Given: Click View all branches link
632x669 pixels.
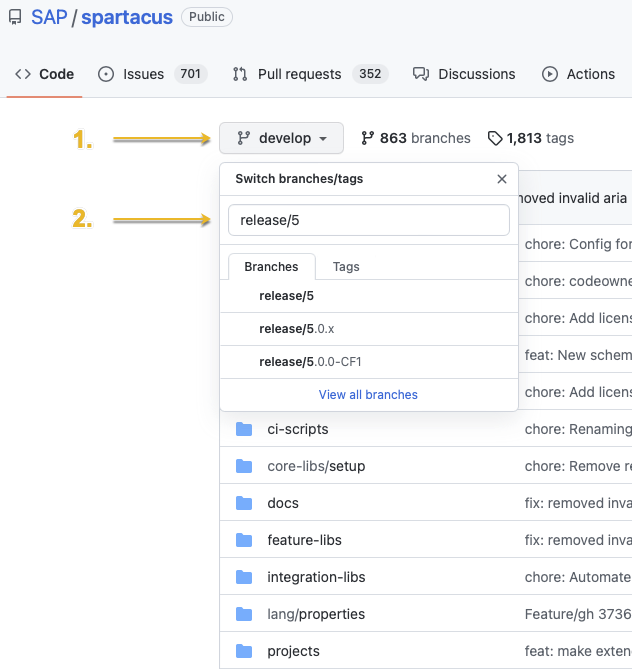Looking at the screenshot, I should click(x=368, y=395).
